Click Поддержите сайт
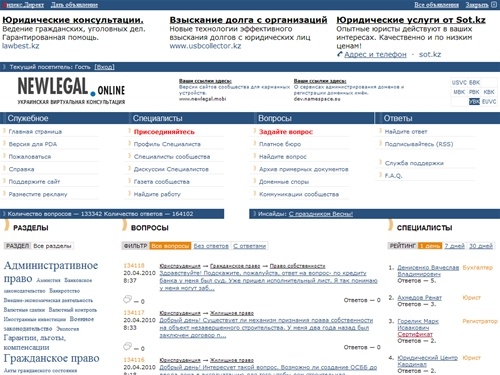This screenshot has width=500, height=375. 34,182
